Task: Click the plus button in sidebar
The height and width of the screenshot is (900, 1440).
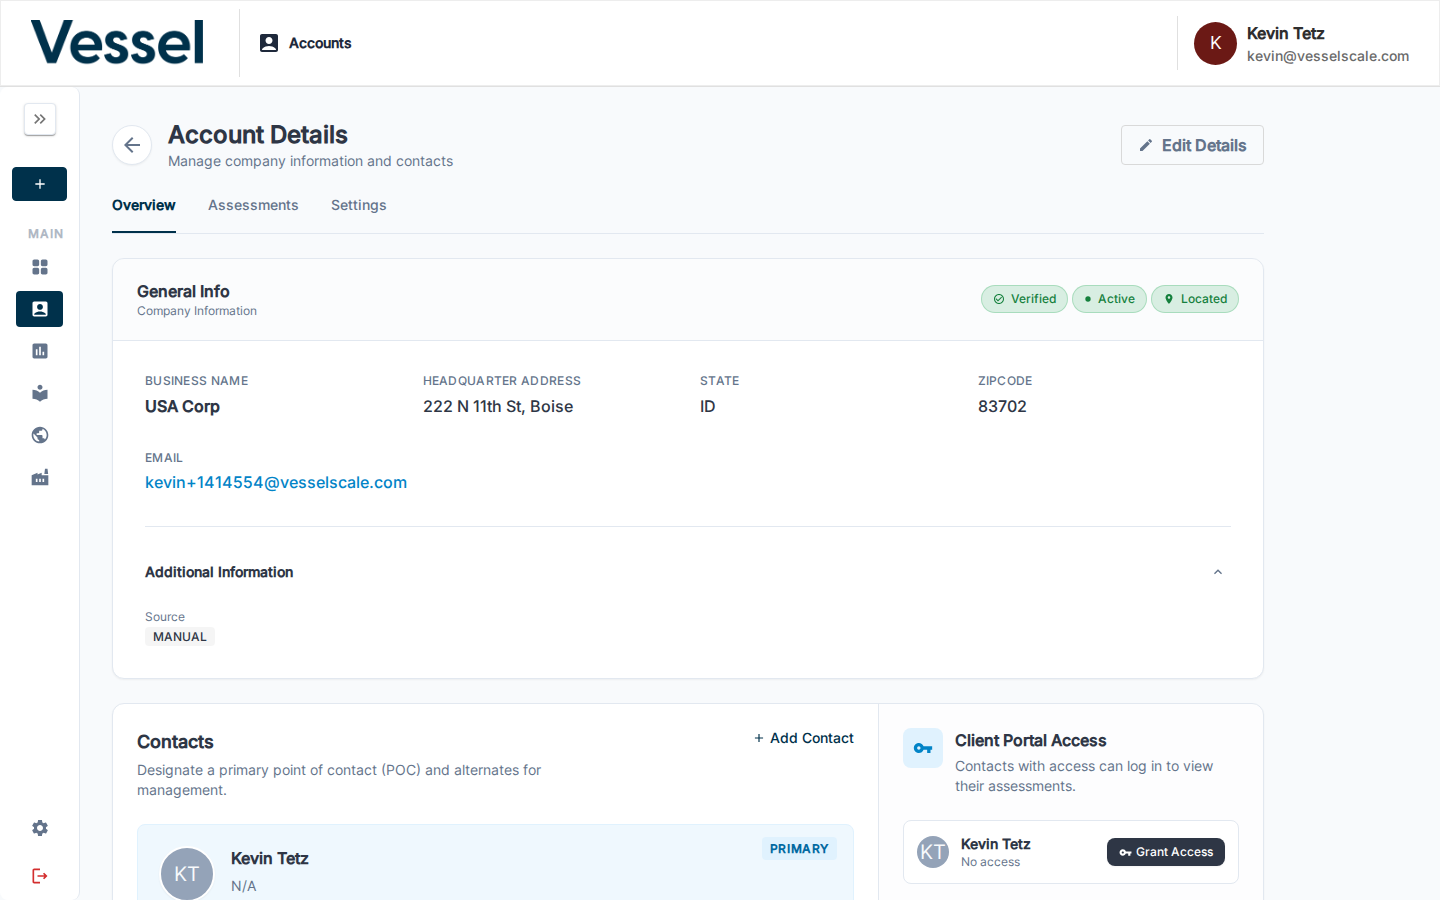Action: 40,184
